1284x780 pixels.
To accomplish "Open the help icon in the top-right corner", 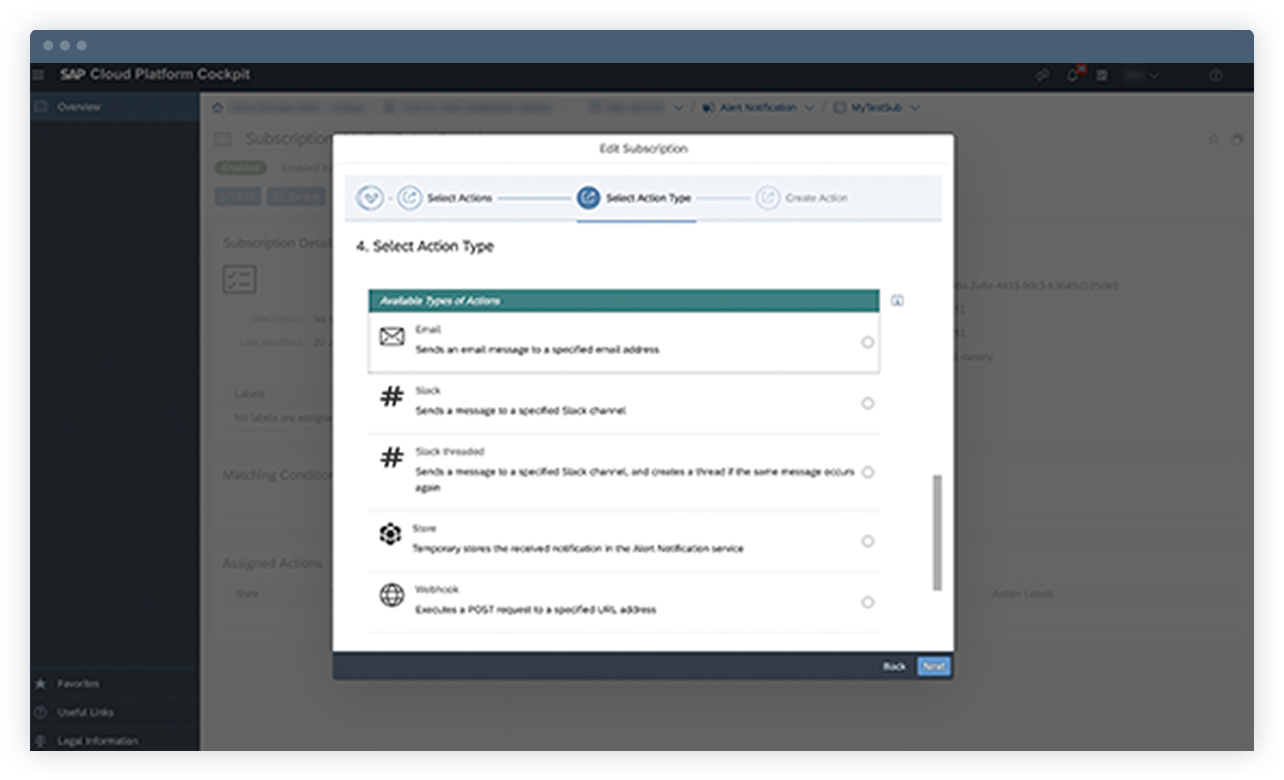I will 1216,74.
